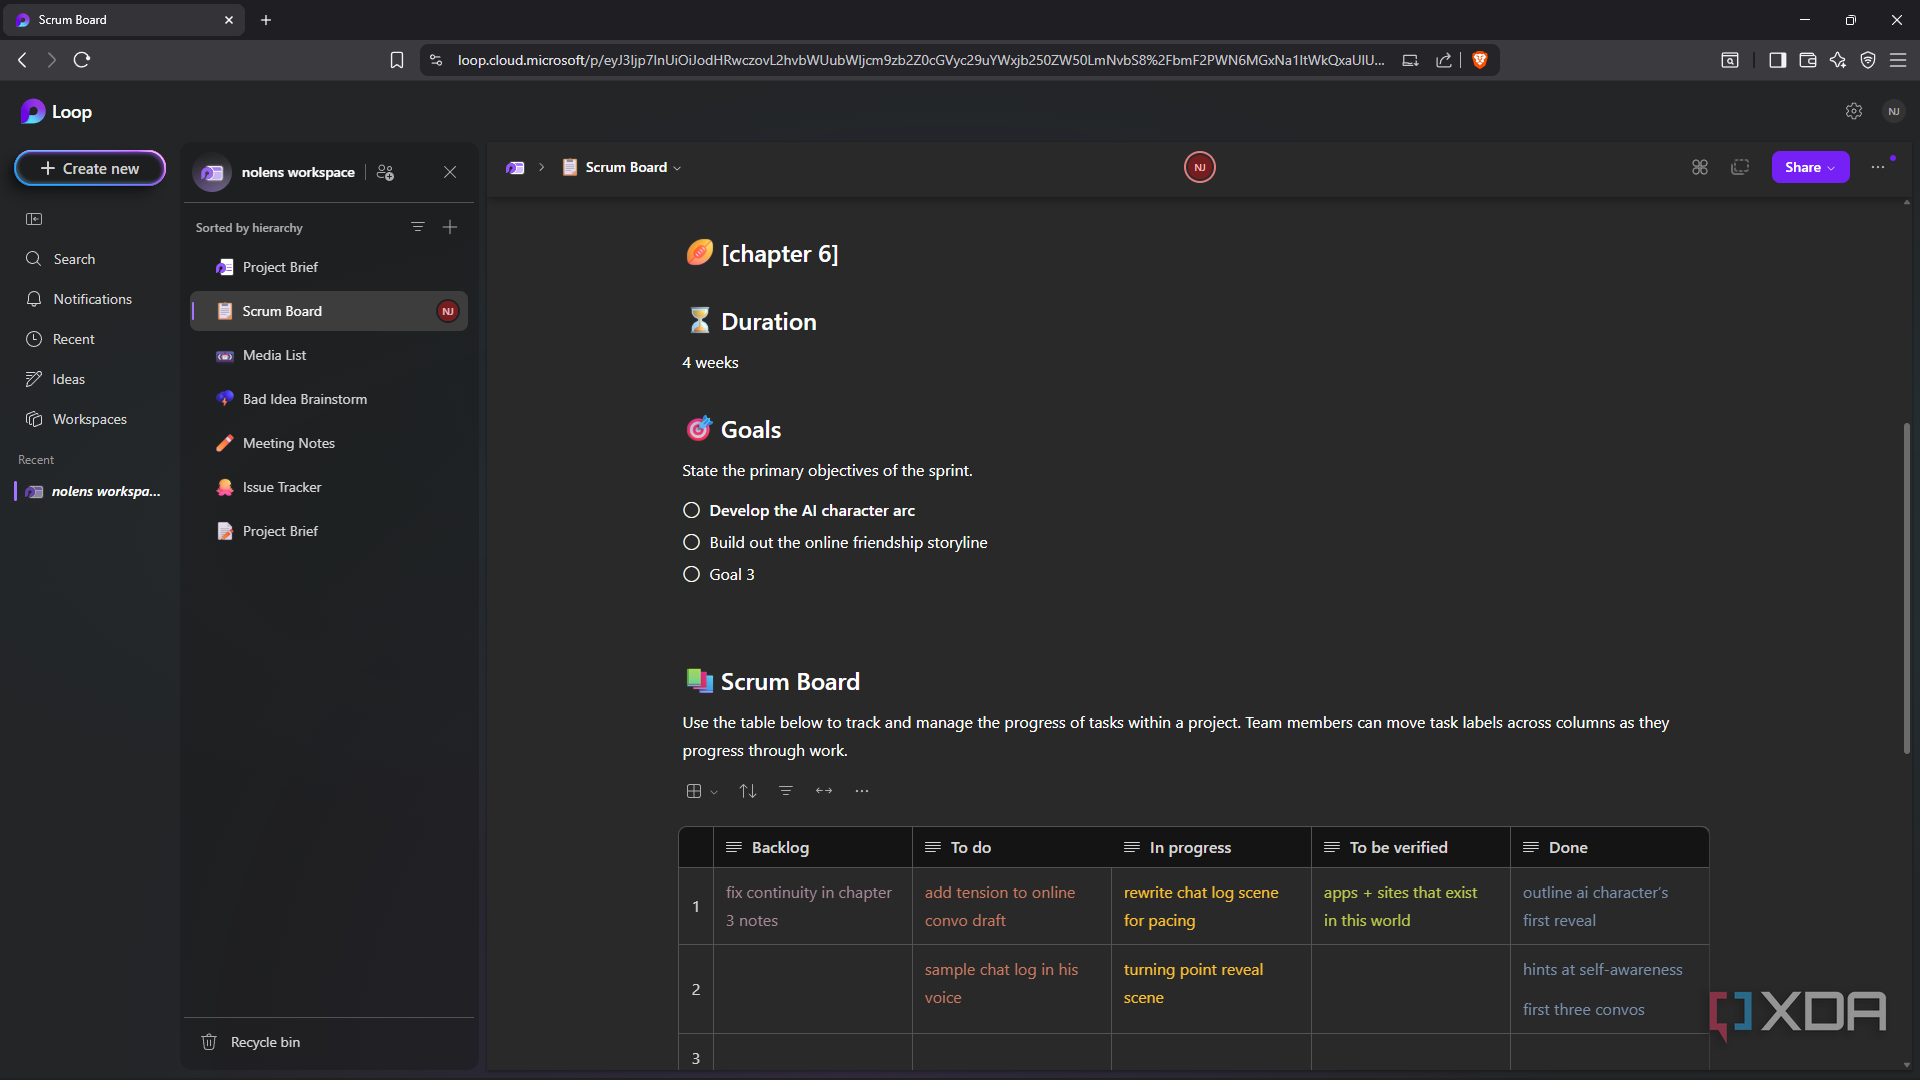The height and width of the screenshot is (1080, 1920).
Task: Click the table sort arrows icon
Action: 748,791
